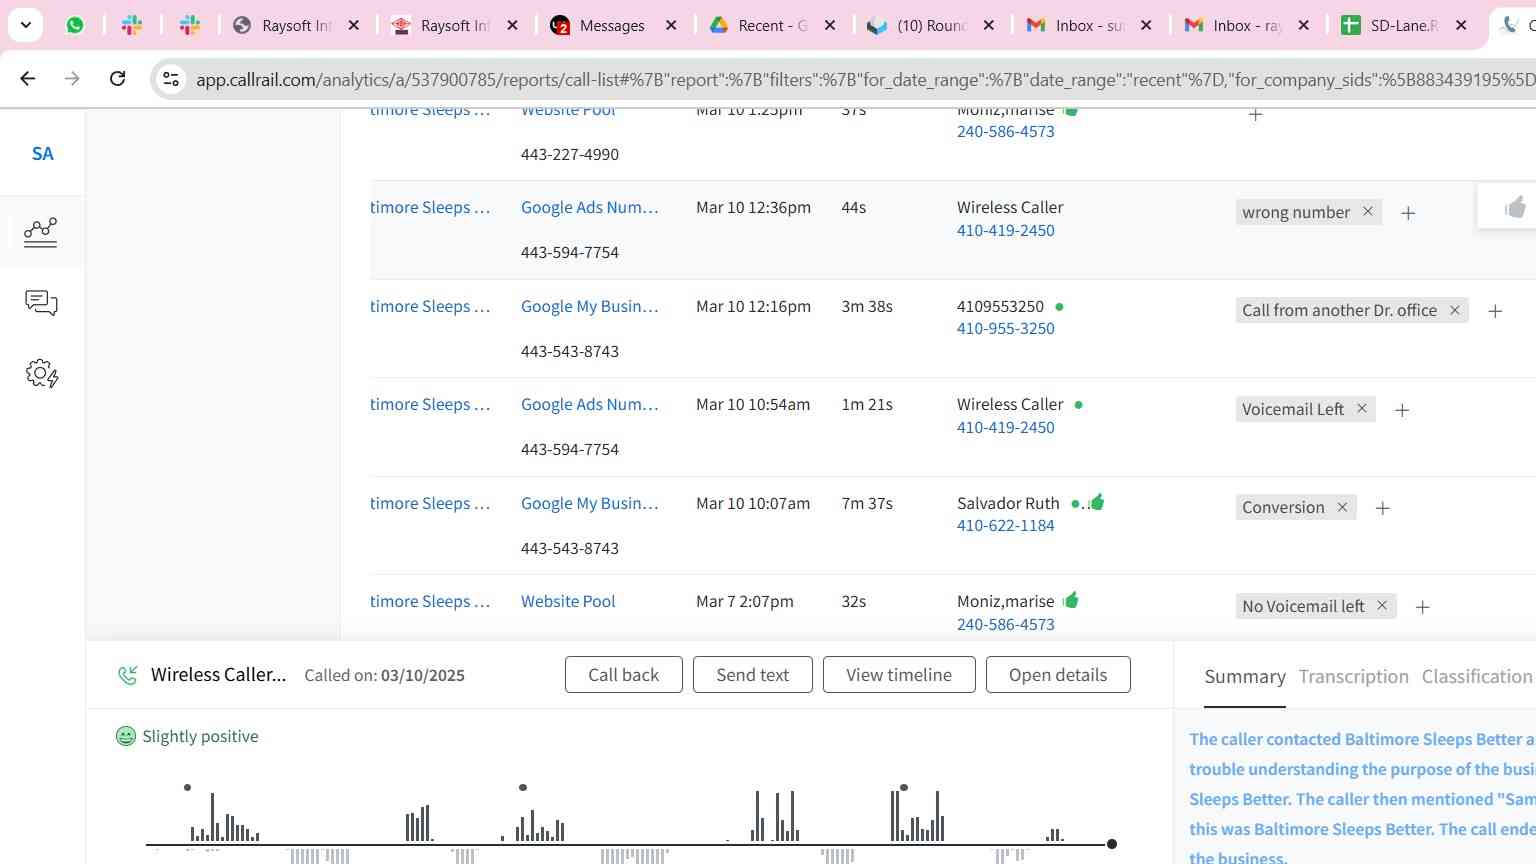Open conversations chat icon in sidebar

pyautogui.click(x=41, y=303)
